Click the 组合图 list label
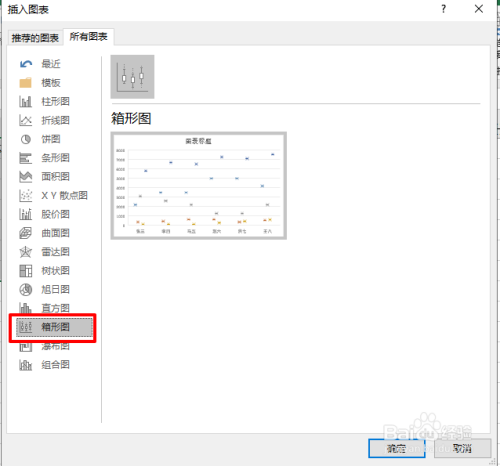The image size is (500, 466). coord(55,365)
